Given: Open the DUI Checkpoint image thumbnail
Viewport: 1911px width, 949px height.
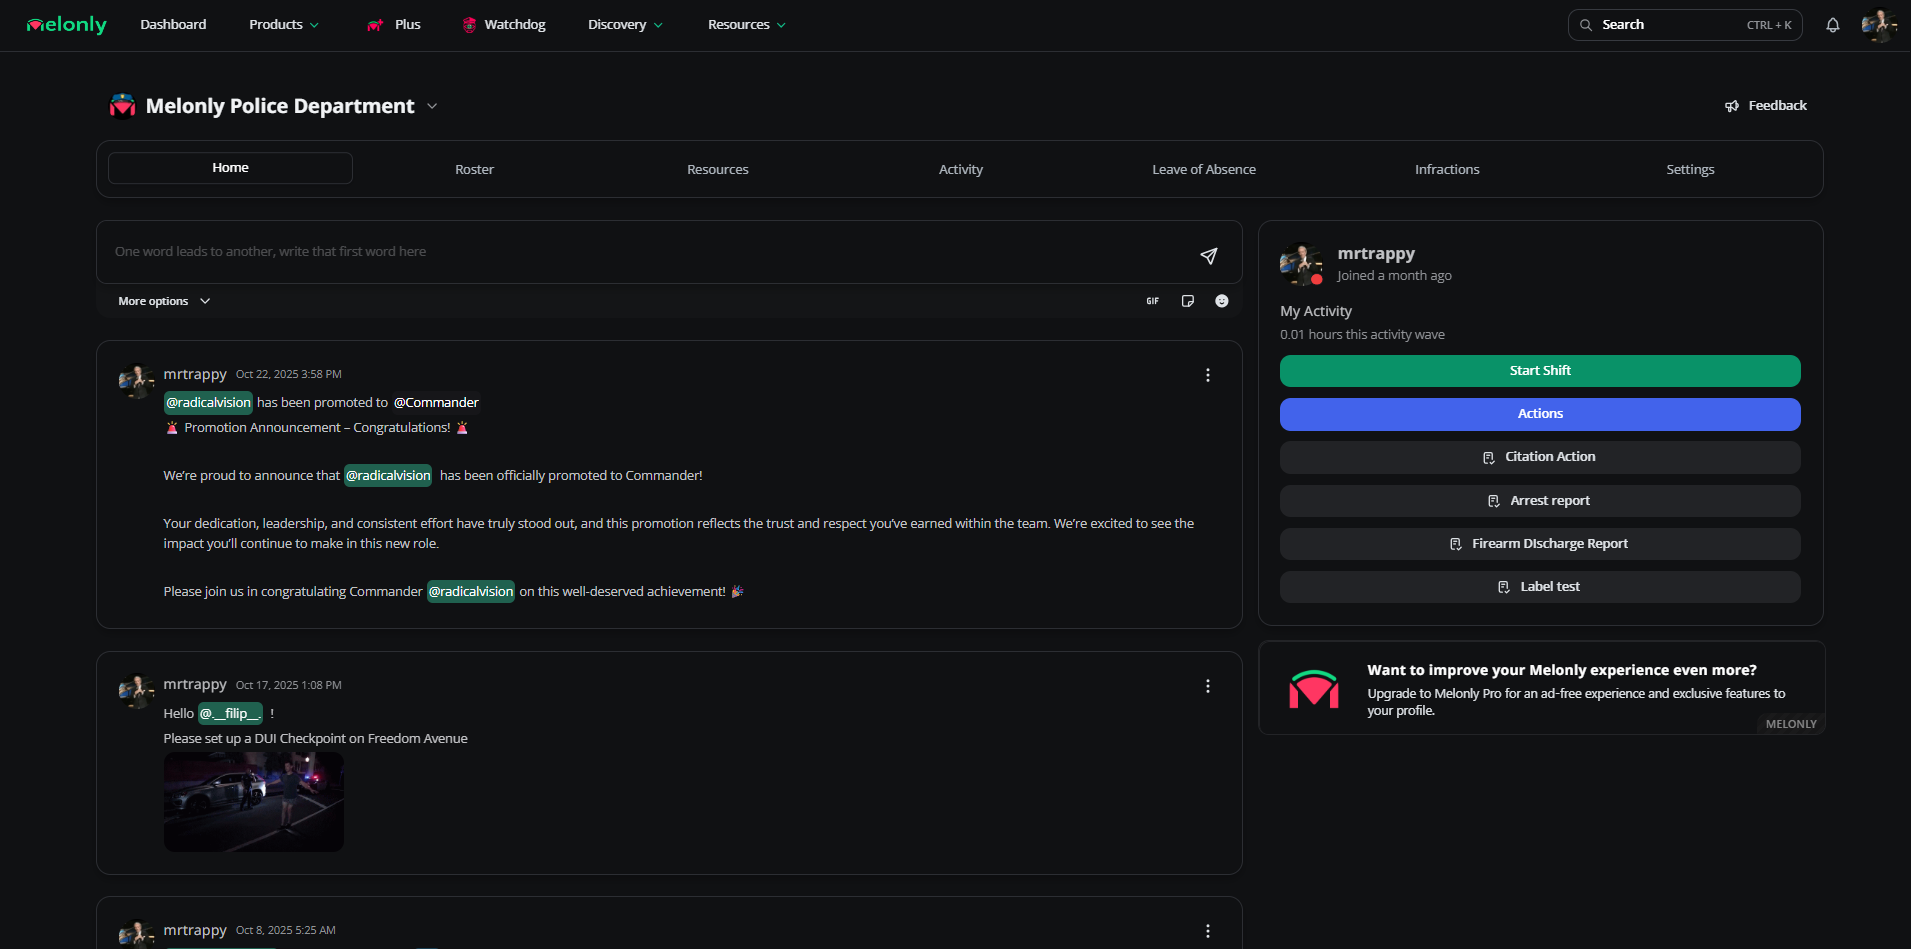Looking at the screenshot, I should pos(253,801).
